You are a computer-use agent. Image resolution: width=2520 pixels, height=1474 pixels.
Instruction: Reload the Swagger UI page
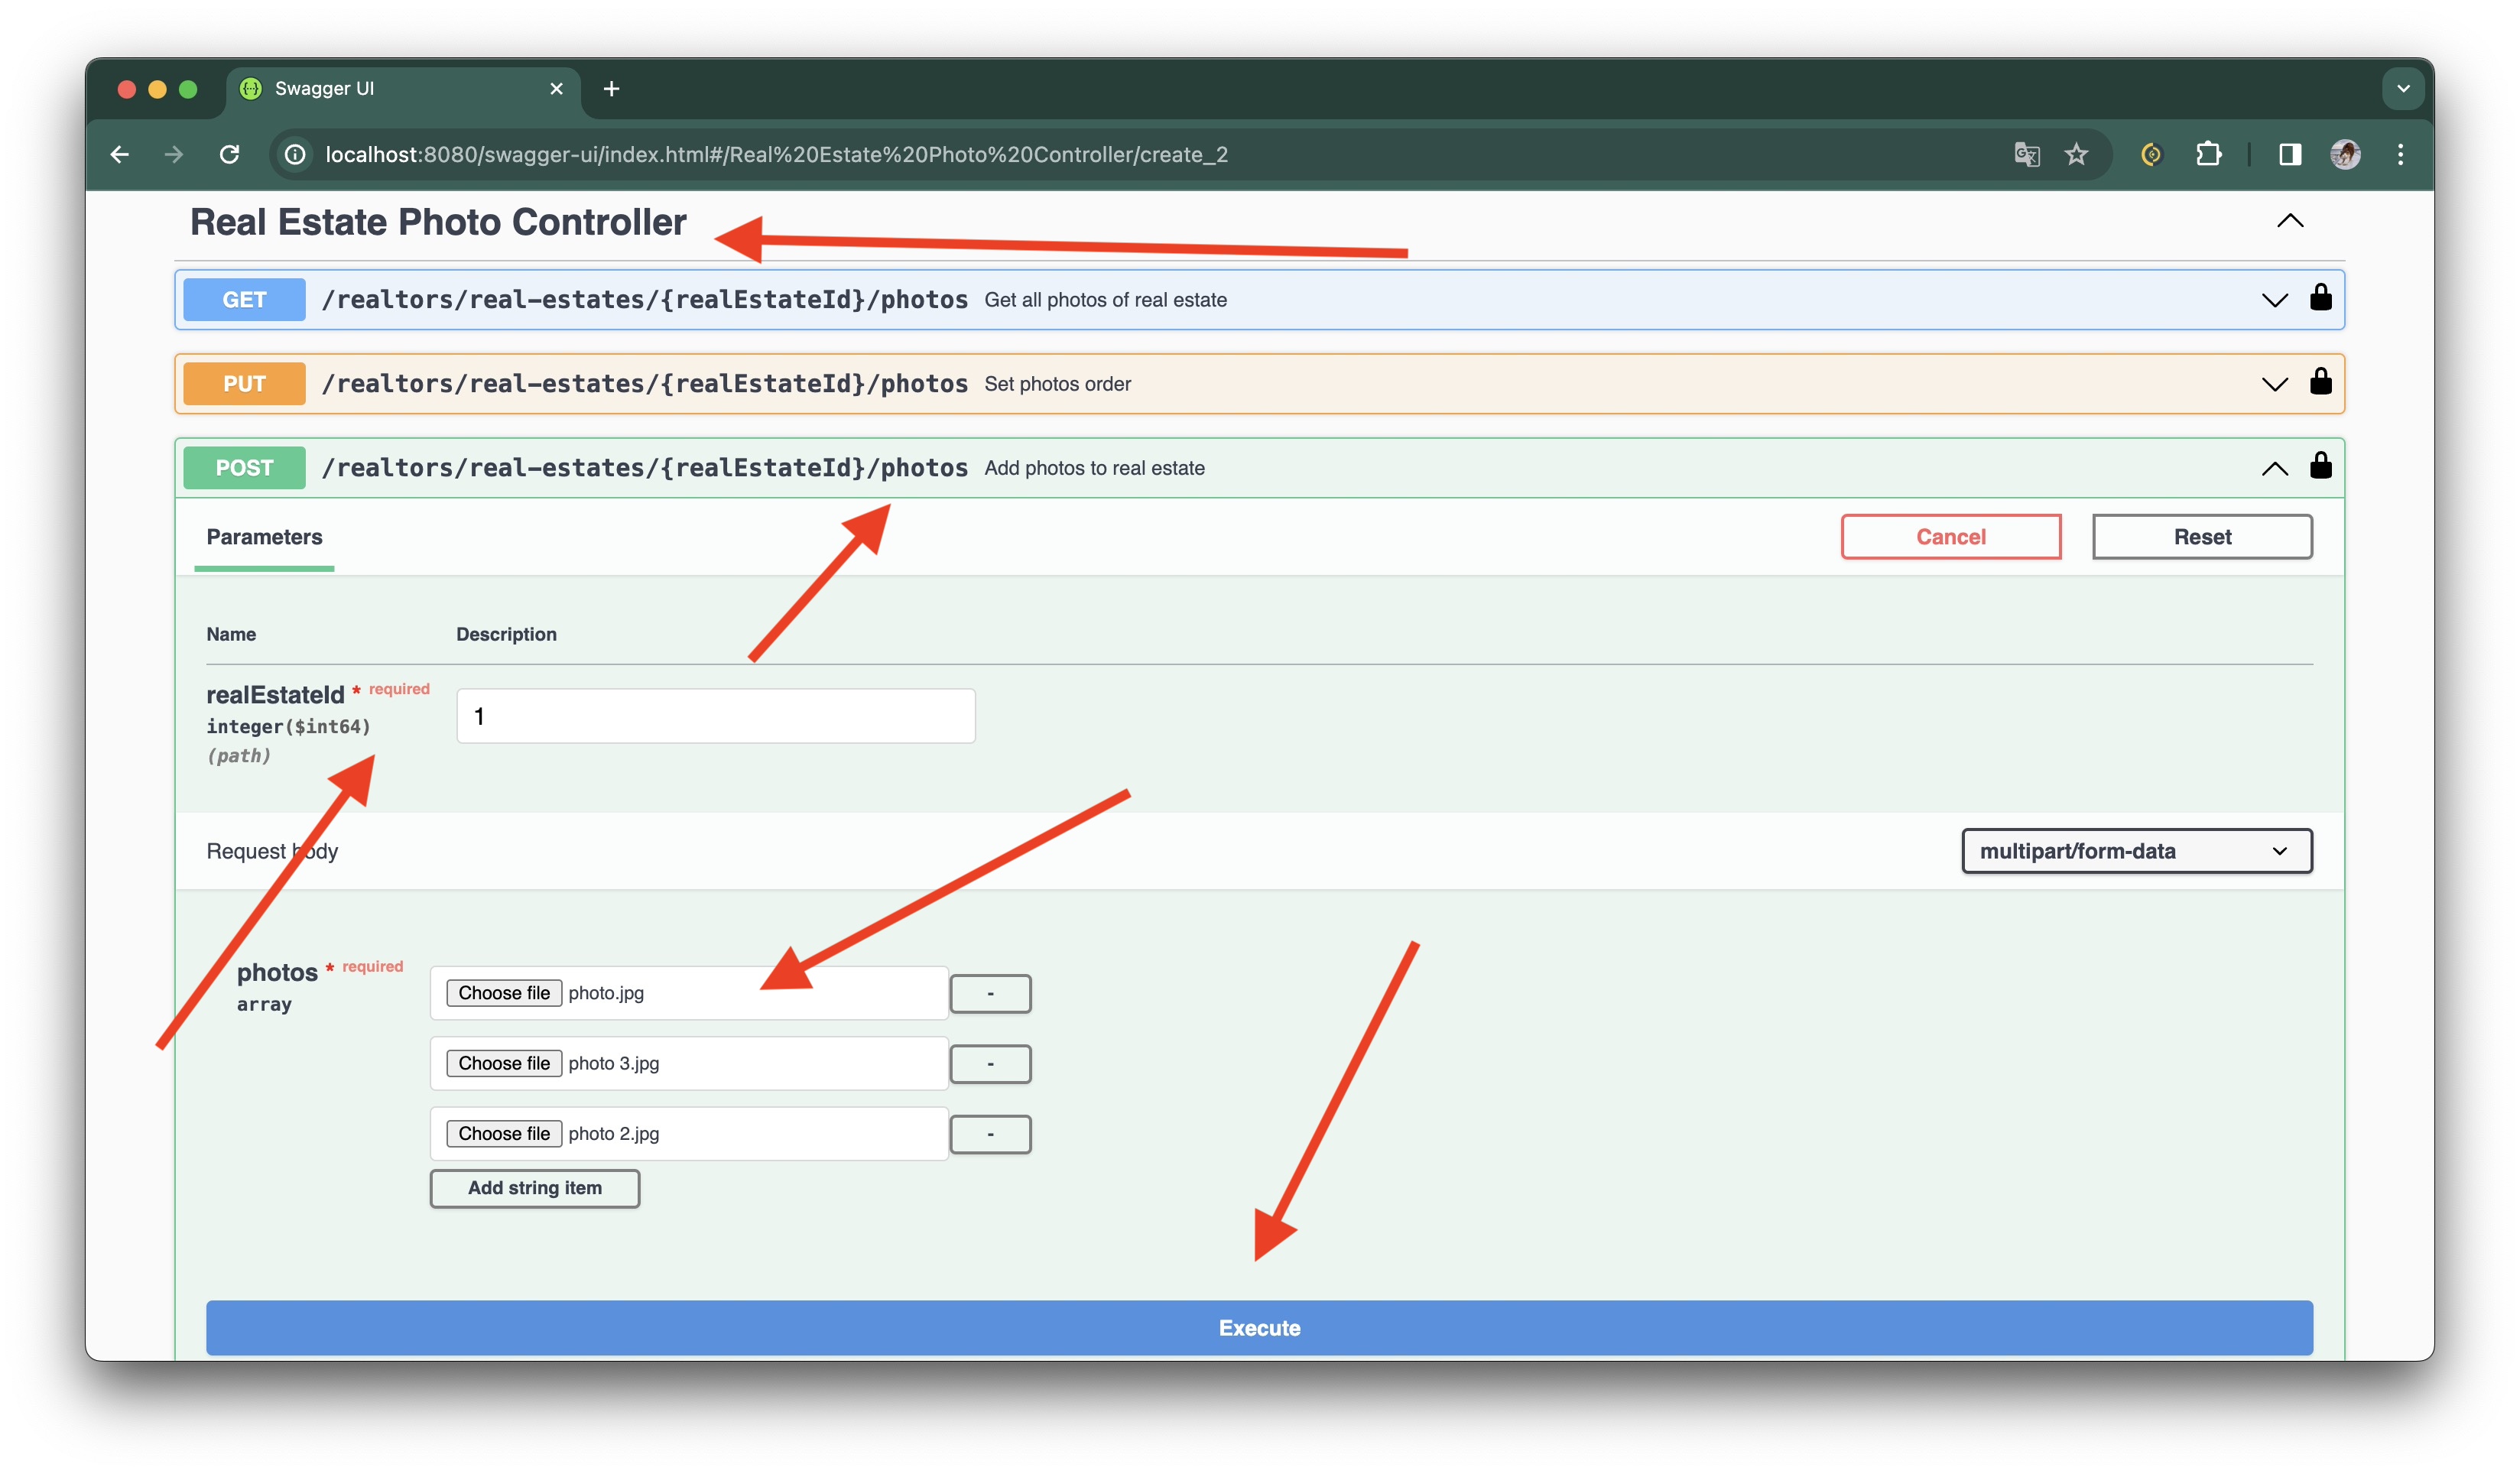[229, 154]
